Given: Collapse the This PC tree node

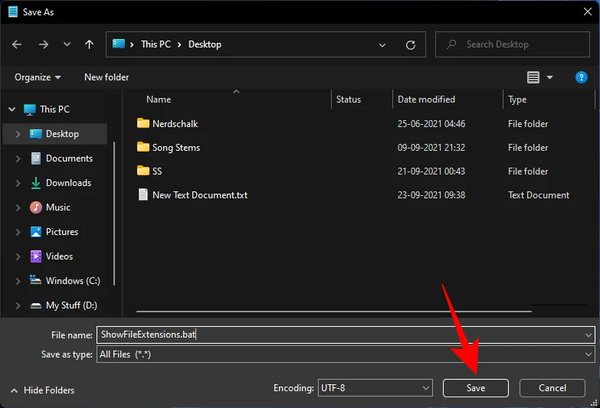Looking at the screenshot, I should 12,109.
